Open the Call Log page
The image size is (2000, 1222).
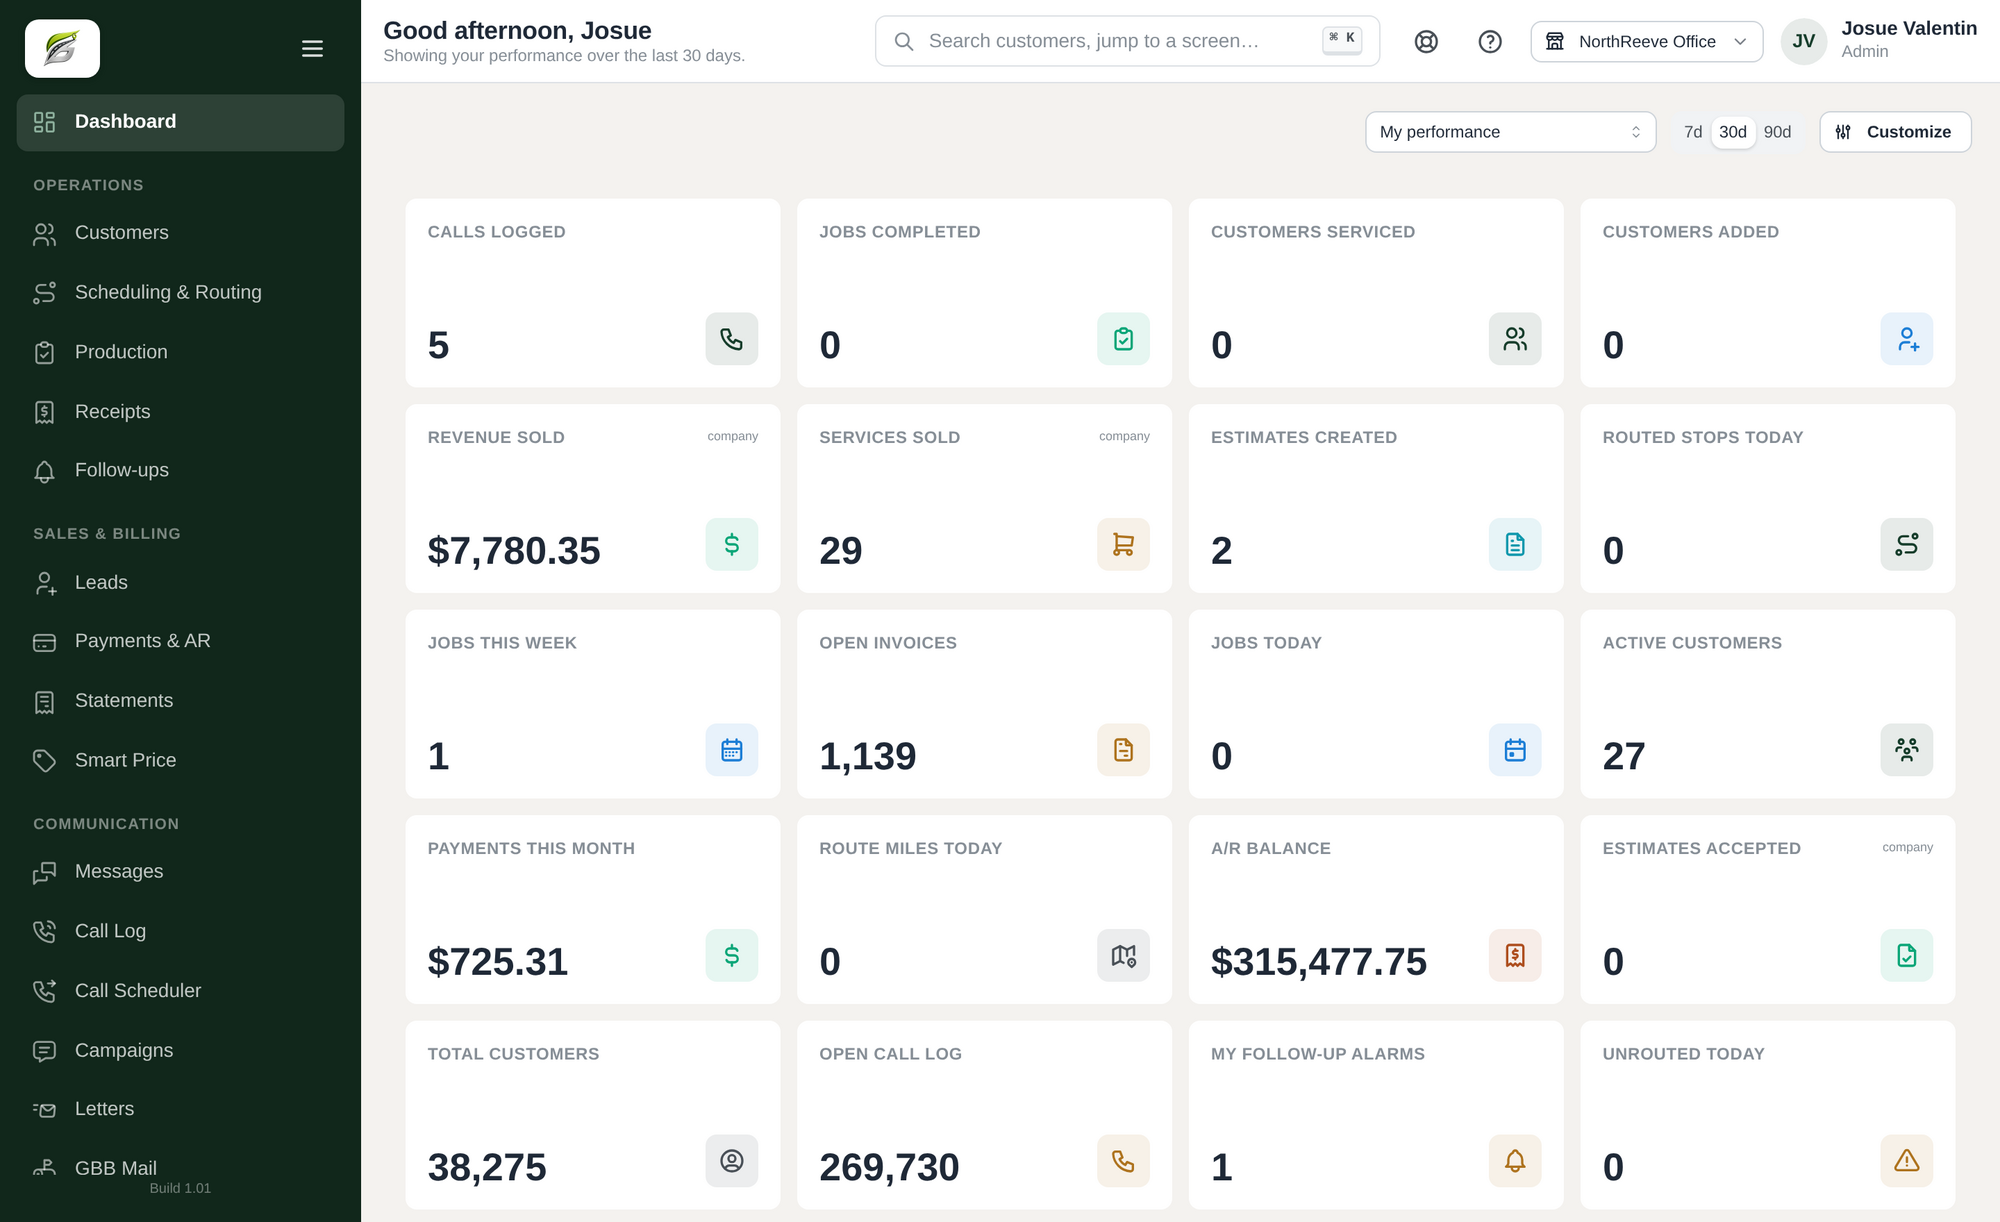180,931
